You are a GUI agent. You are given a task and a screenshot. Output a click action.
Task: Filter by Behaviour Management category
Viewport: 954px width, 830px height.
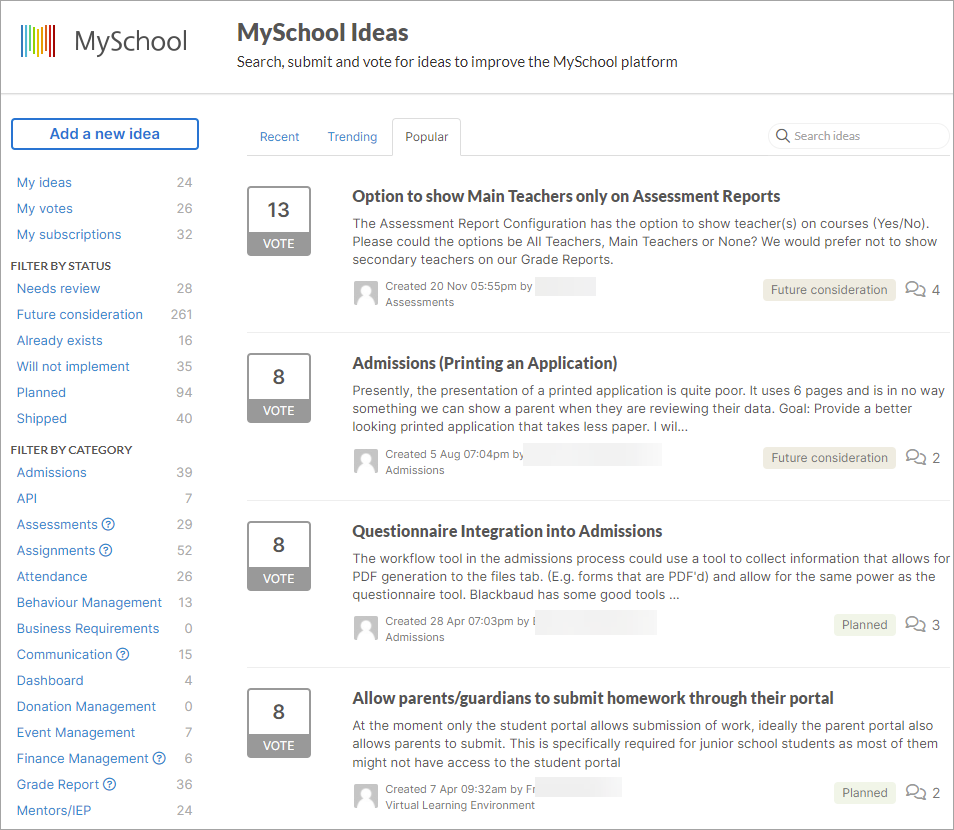pyautogui.click(x=89, y=603)
